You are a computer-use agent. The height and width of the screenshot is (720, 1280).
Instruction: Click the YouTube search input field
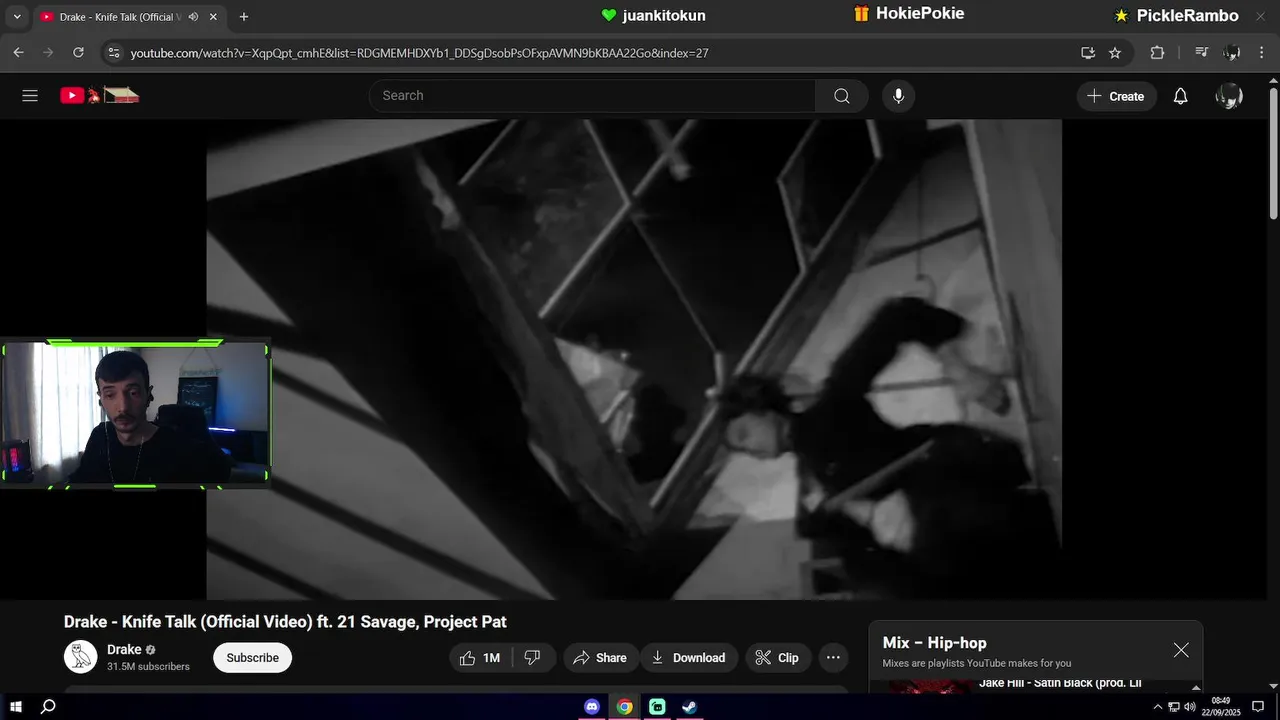coord(592,96)
